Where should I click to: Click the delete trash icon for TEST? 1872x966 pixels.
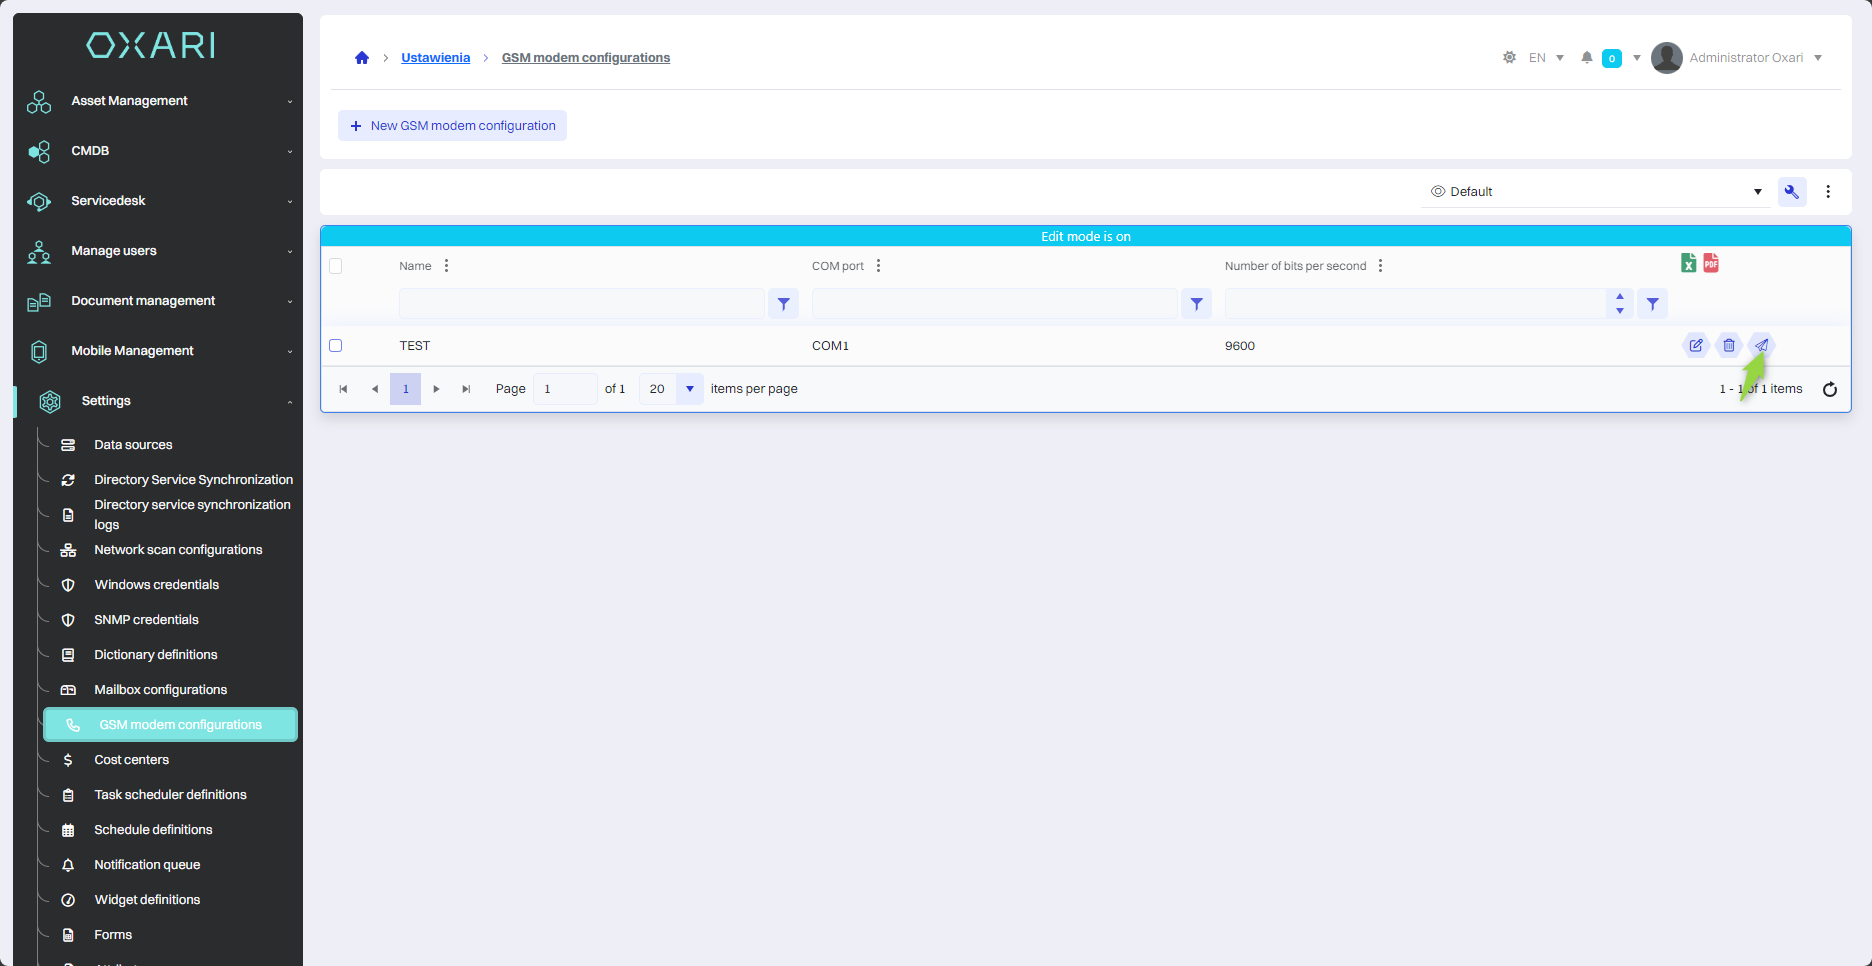[1728, 345]
